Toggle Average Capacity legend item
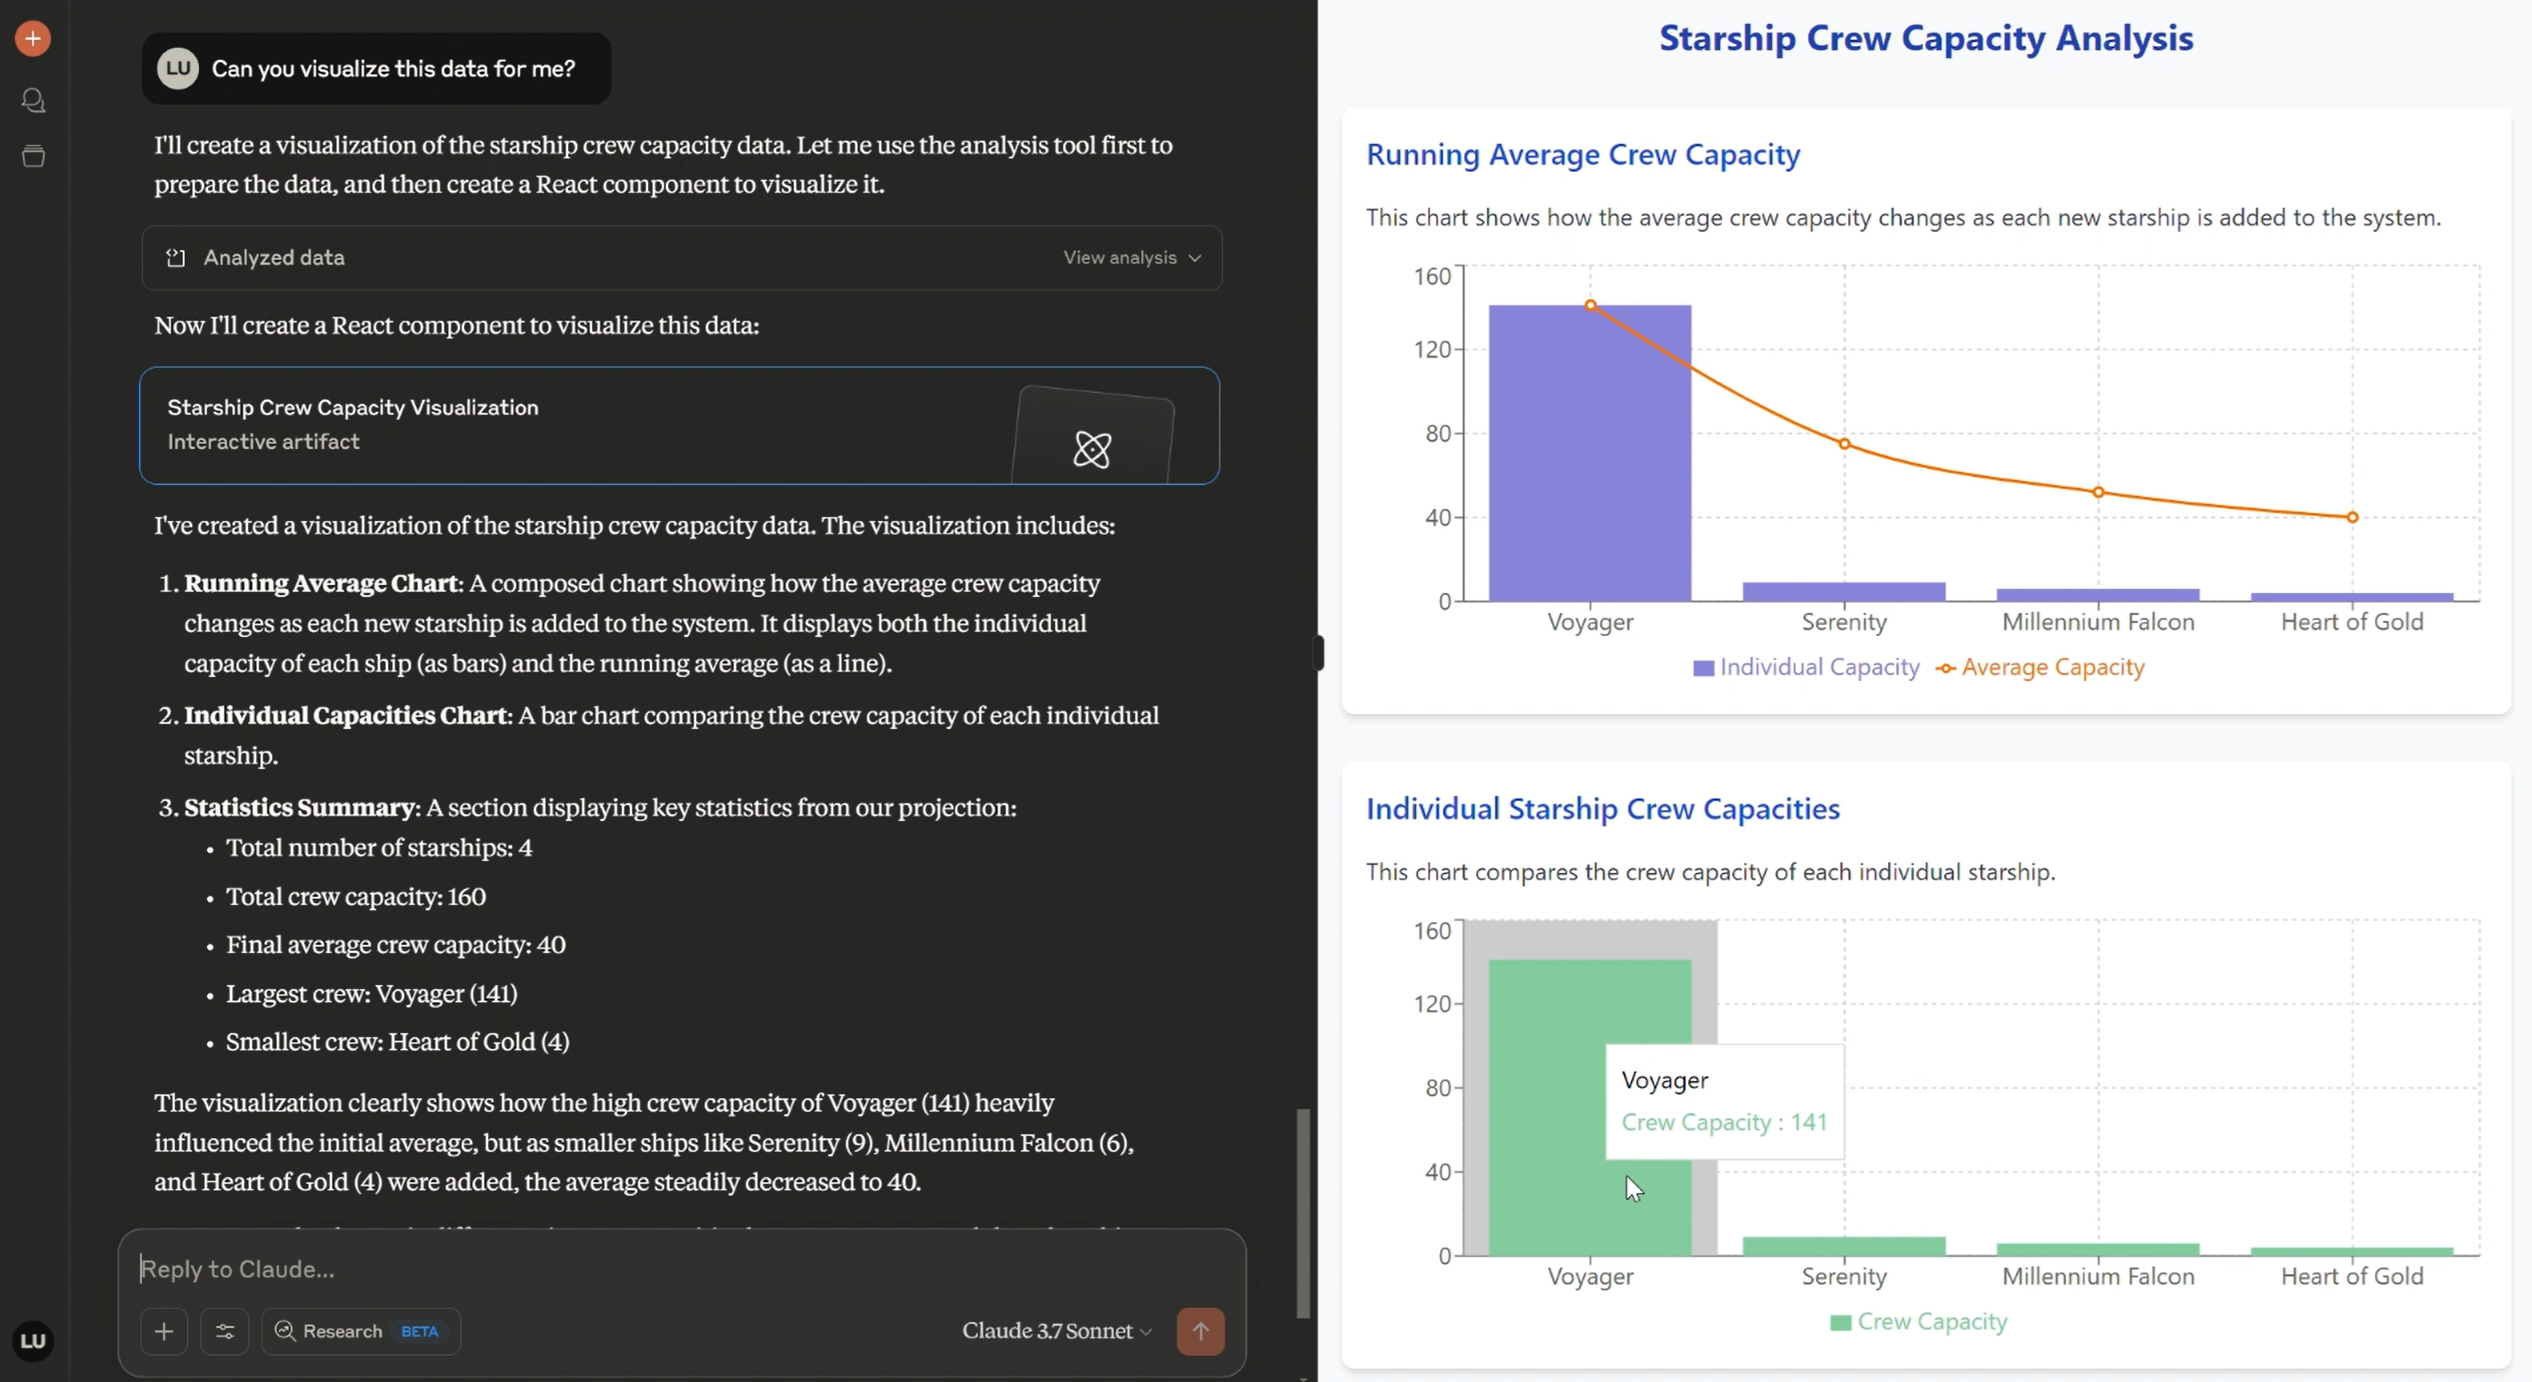This screenshot has width=2532, height=1382. click(2040, 667)
